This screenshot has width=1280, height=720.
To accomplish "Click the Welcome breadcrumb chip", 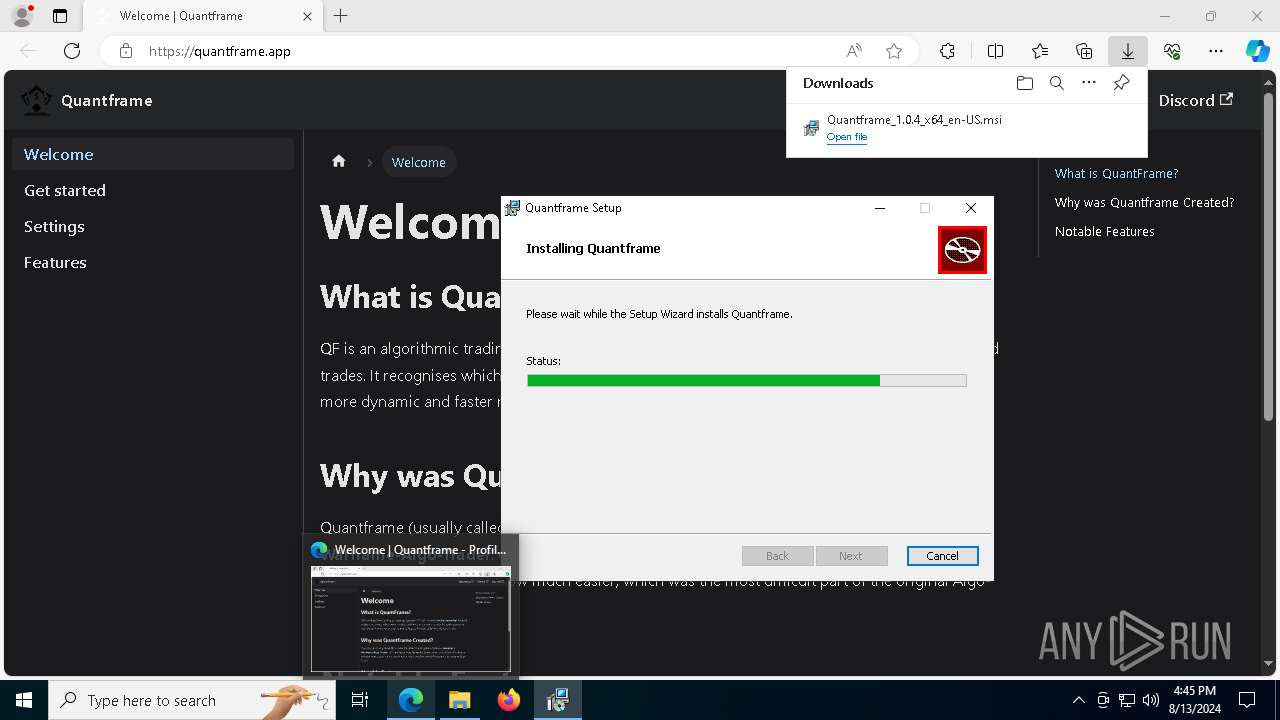I will (418, 162).
